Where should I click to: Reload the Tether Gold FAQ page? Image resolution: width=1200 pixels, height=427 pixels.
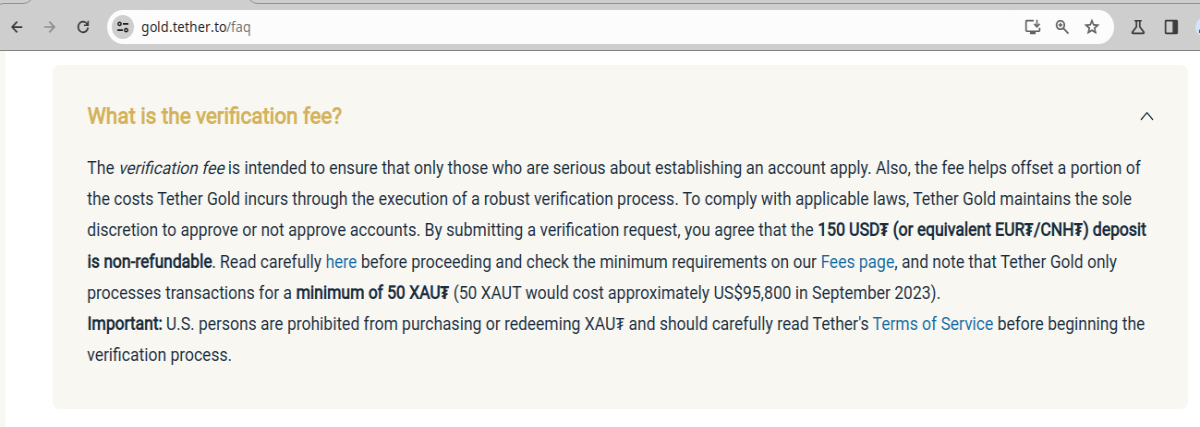pos(83,27)
